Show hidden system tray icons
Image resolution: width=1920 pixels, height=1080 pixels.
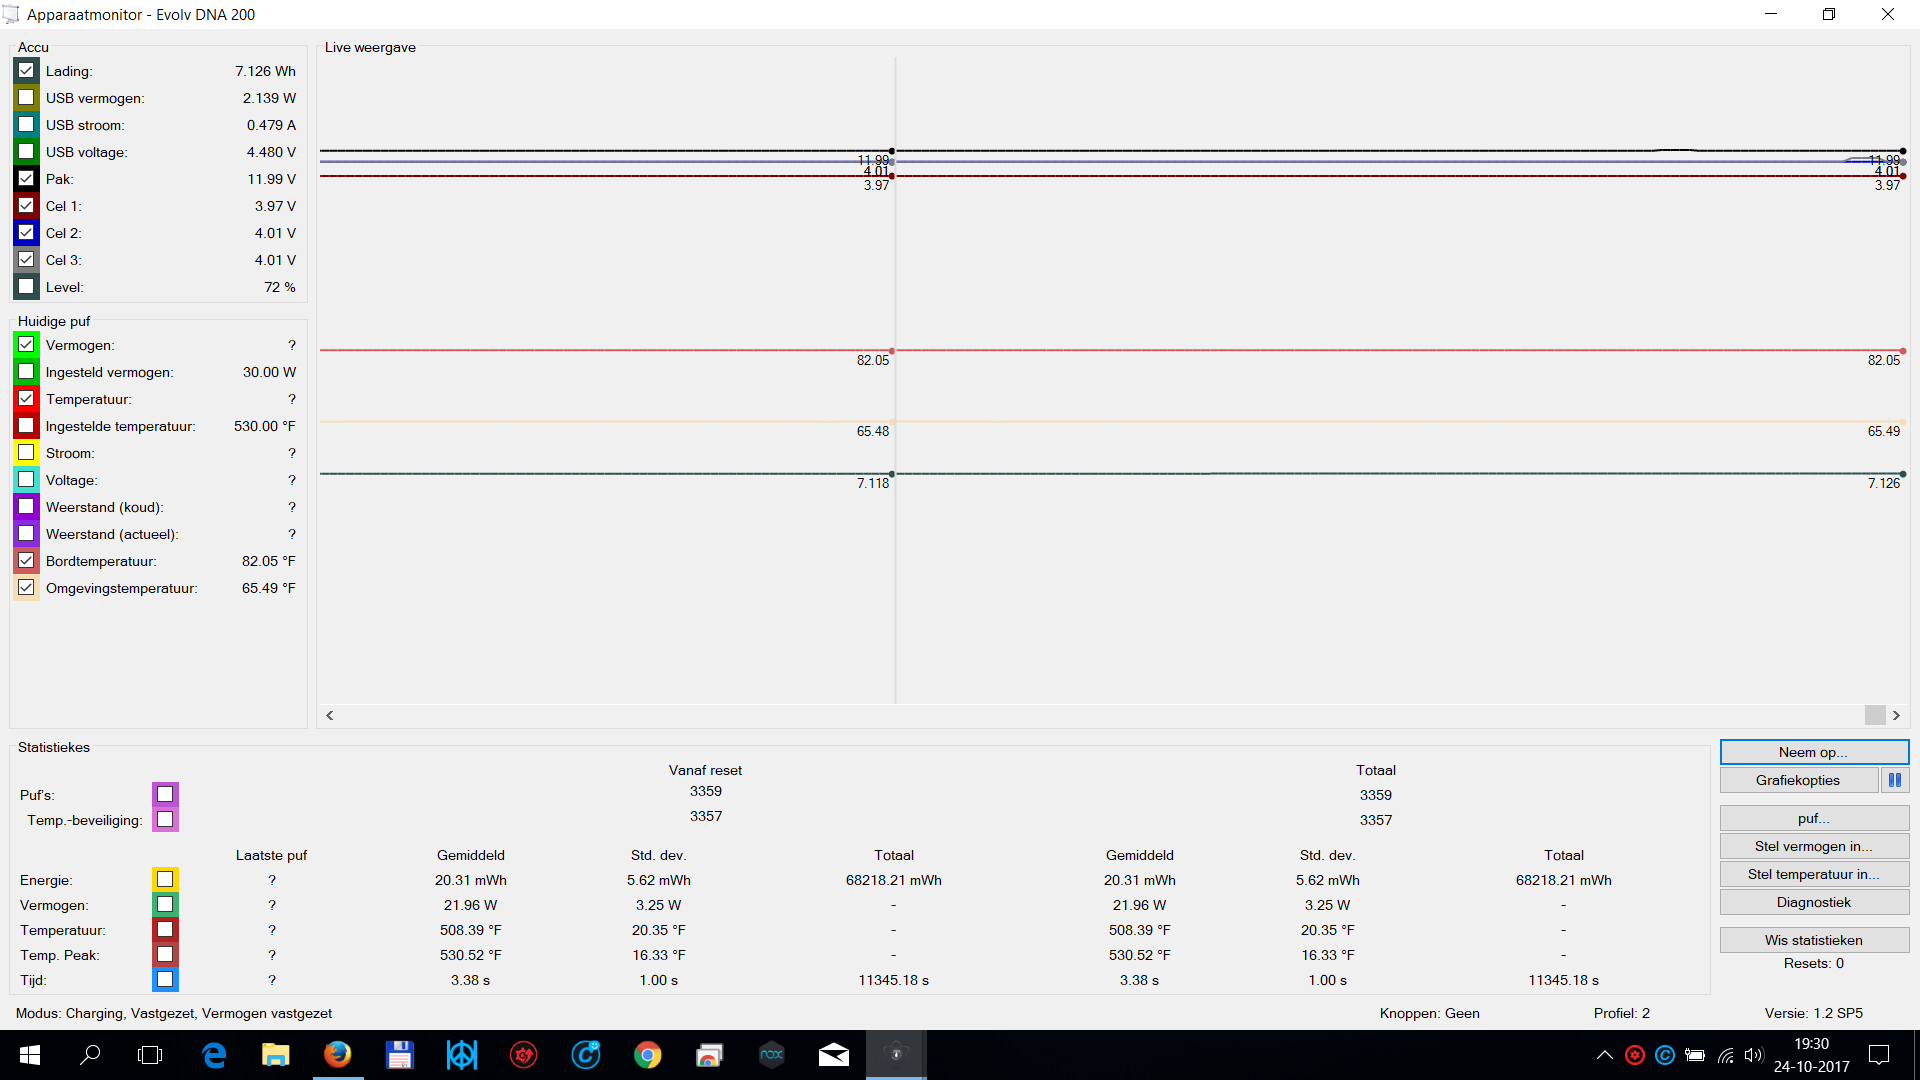tap(1604, 1055)
